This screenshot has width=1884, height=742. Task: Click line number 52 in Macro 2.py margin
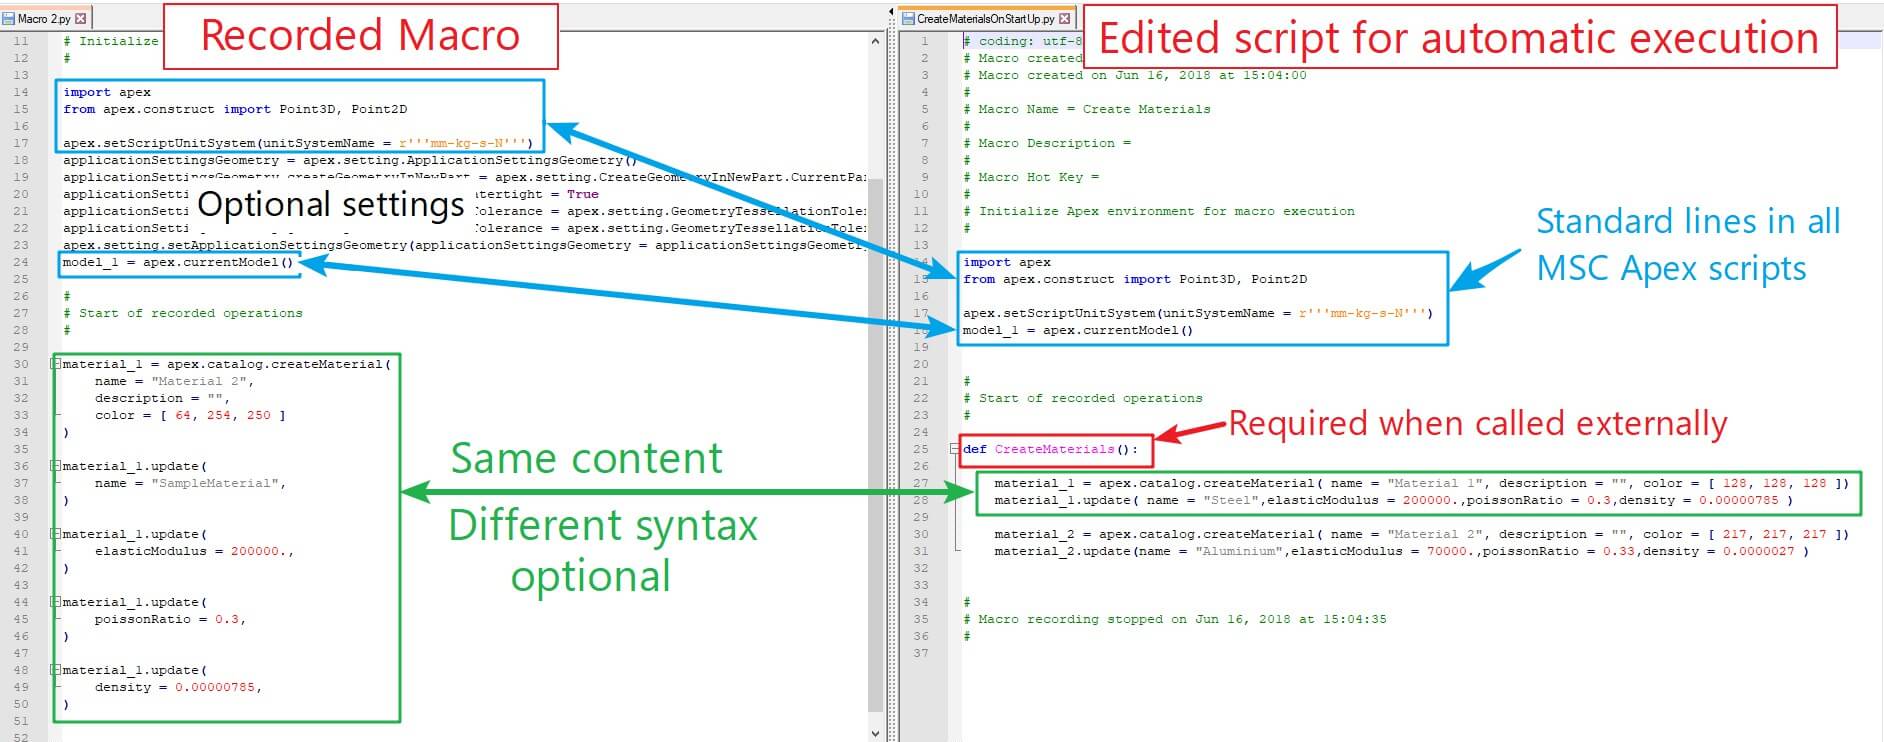(x=21, y=738)
